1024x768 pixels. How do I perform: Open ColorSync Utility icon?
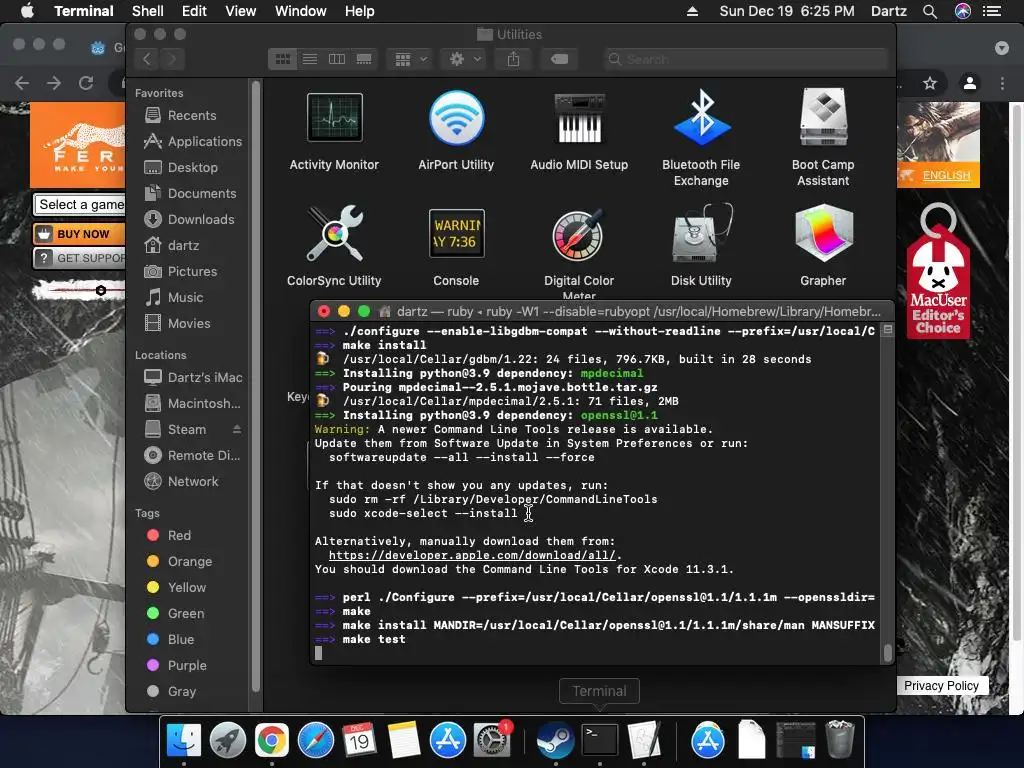coord(334,234)
